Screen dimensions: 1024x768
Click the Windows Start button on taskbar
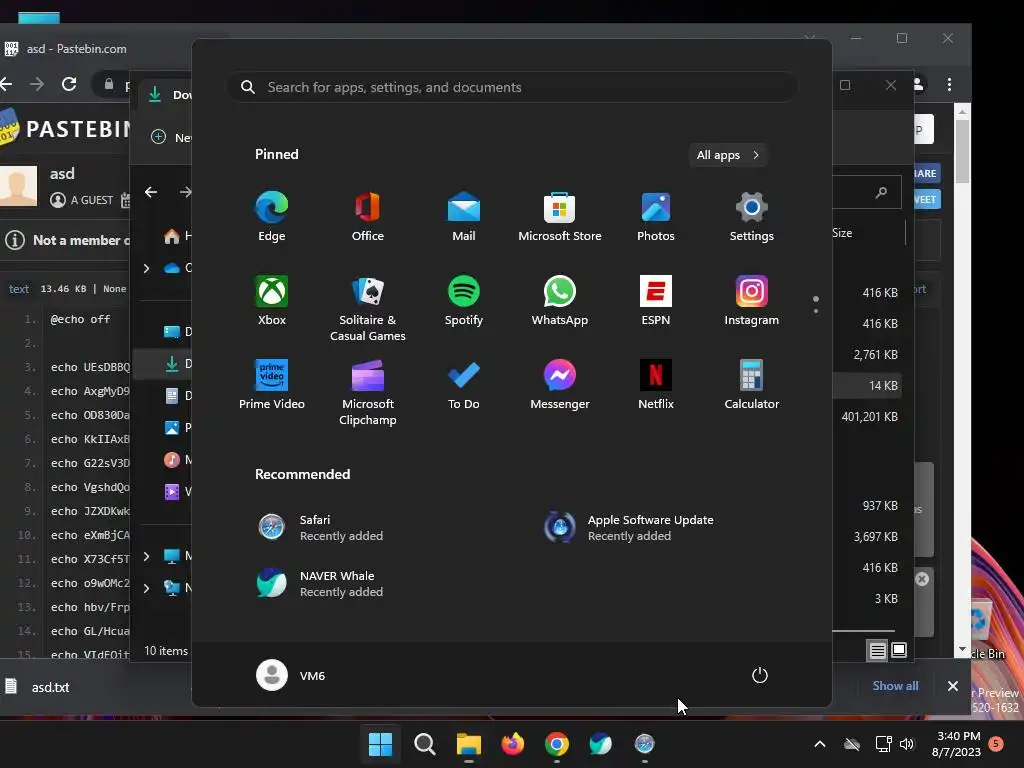pyautogui.click(x=380, y=744)
